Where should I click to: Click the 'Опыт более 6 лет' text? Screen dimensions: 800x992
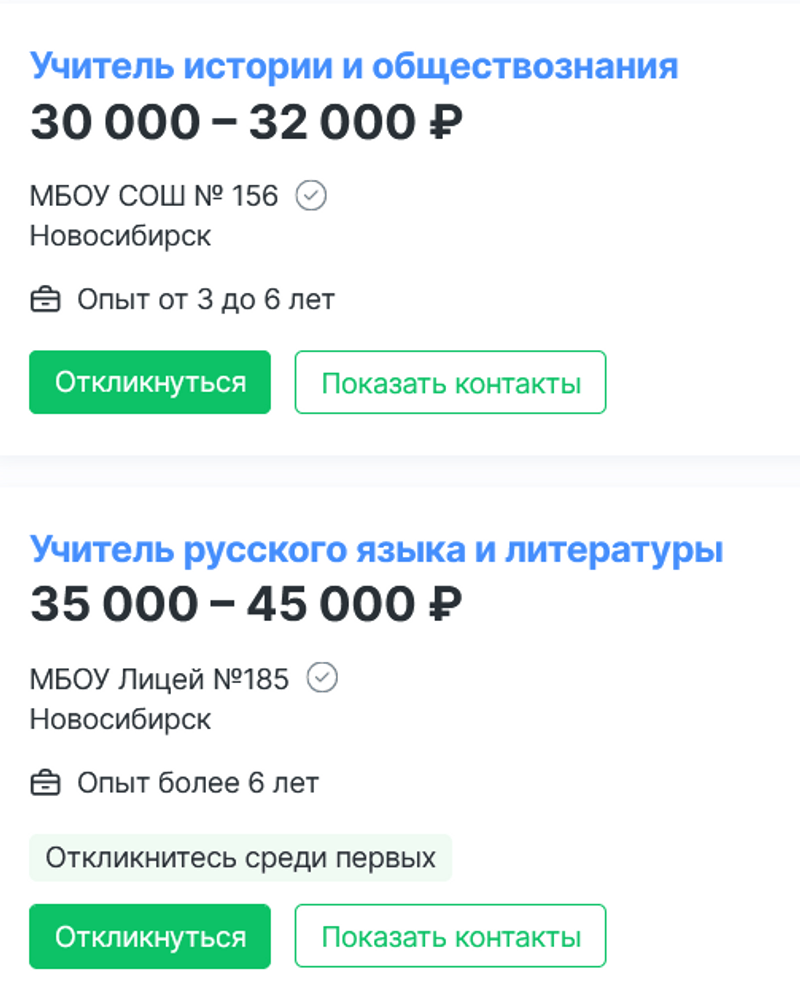(198, 782)
